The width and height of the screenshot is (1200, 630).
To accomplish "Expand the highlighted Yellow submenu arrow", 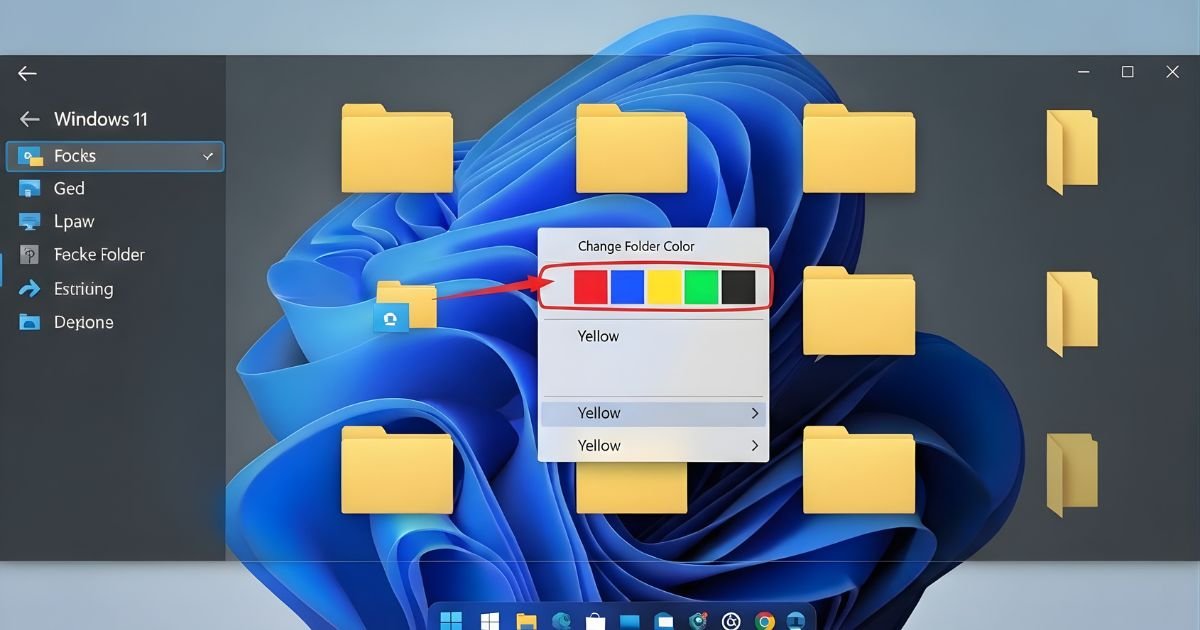I will pyautogui.click(x=754, y=413).
